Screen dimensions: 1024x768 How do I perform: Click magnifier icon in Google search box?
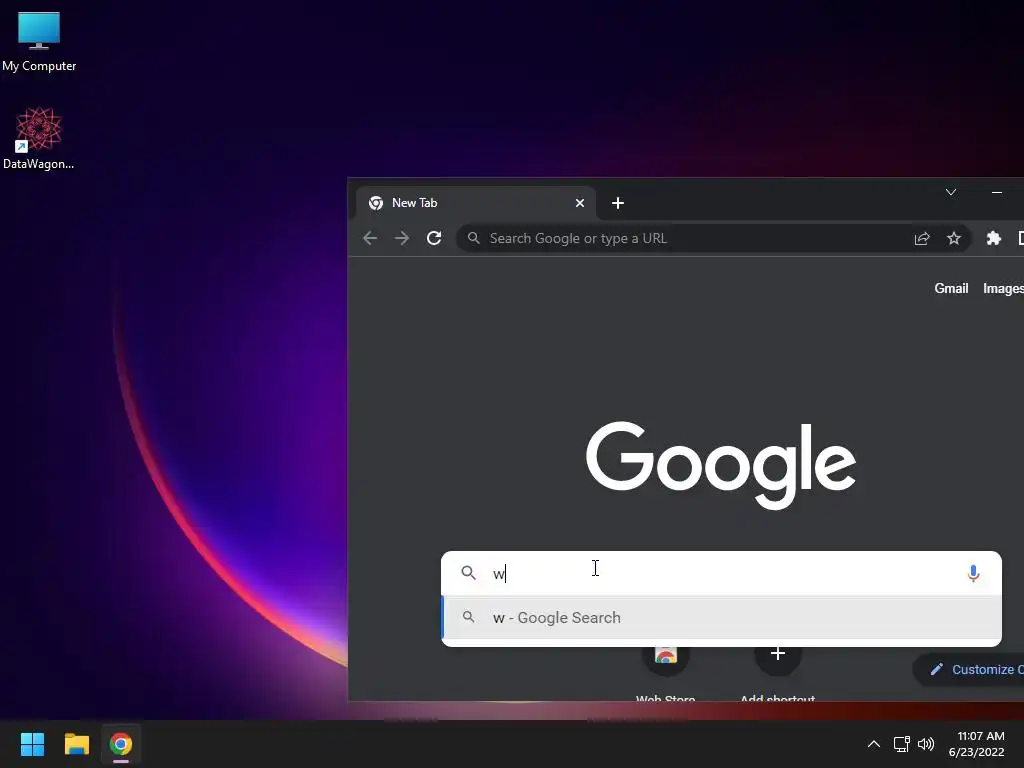click(x=468, y=573)
